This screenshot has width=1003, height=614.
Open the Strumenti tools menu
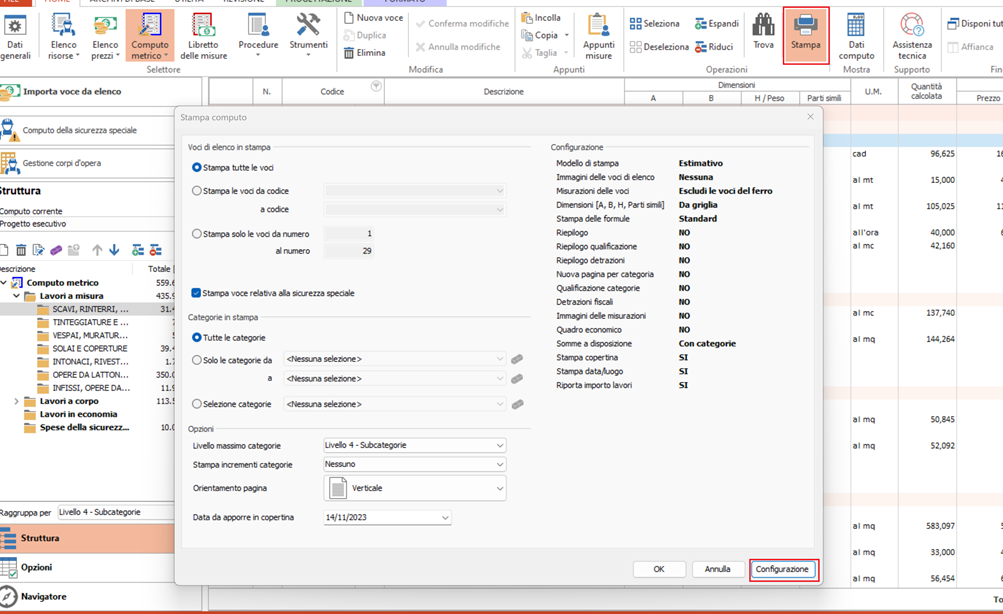tap(308, 37)
